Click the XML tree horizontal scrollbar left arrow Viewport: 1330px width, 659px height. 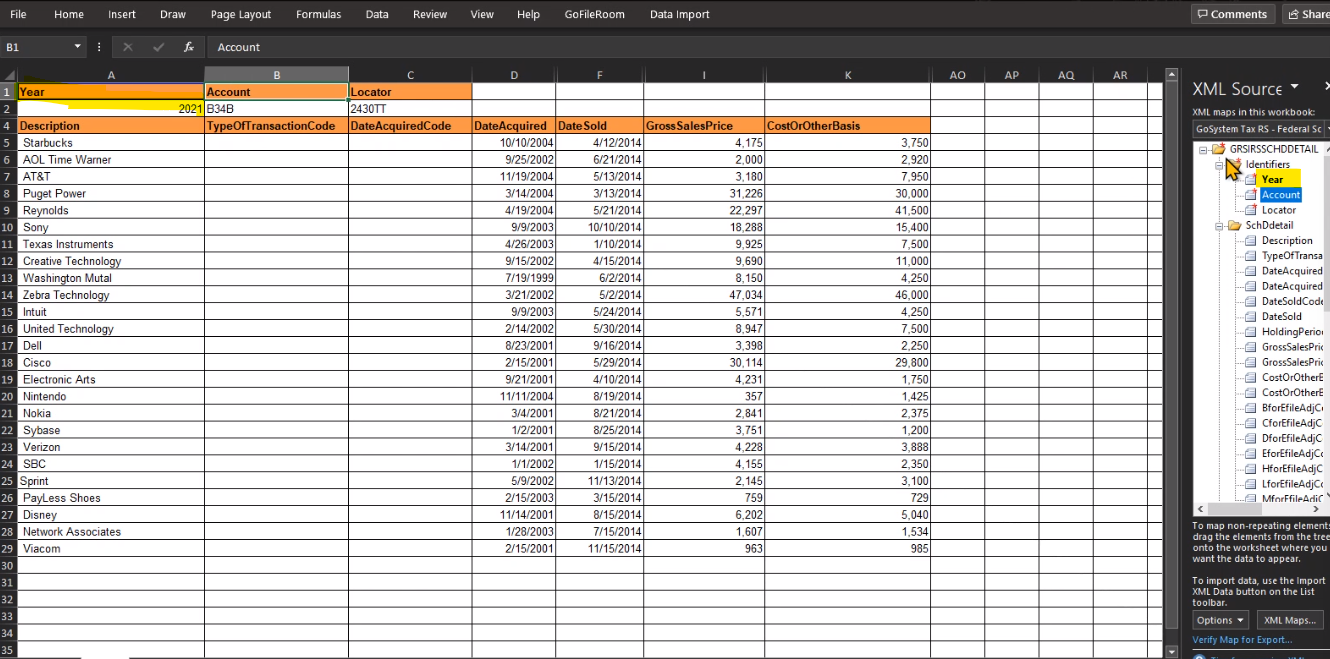pyautogui.click(x=1199, y=509)
